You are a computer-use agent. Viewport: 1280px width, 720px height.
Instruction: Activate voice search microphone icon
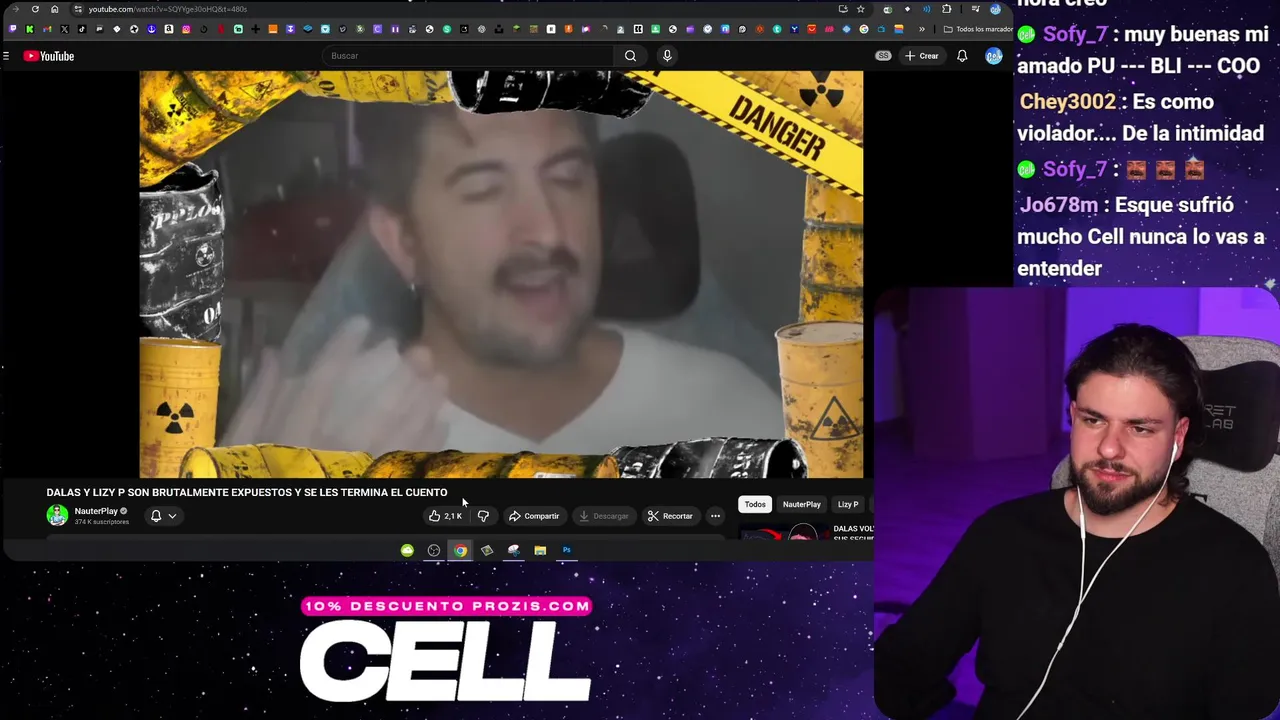coord(667,56)
